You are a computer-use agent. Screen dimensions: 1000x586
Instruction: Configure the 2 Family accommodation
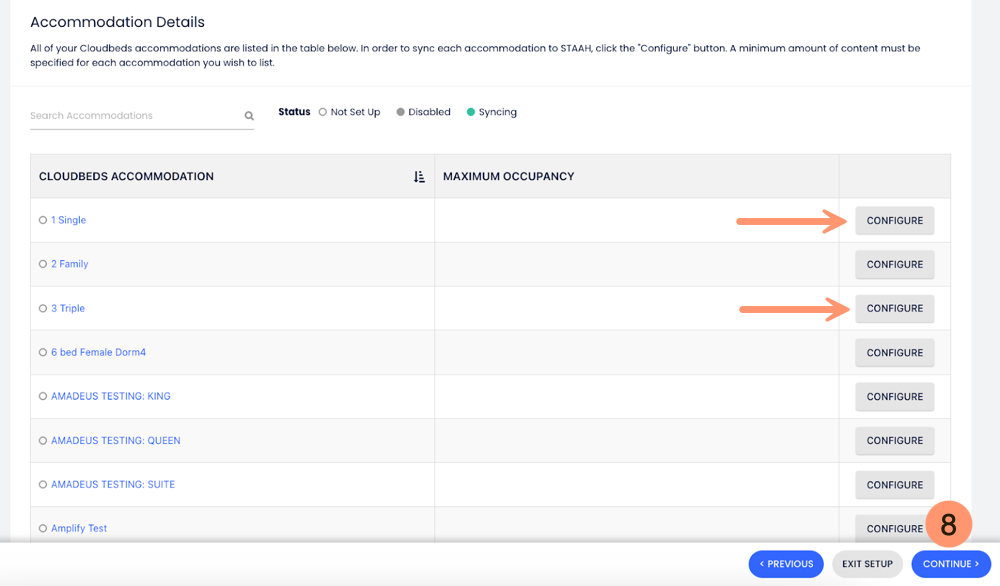tap(894, 264)
